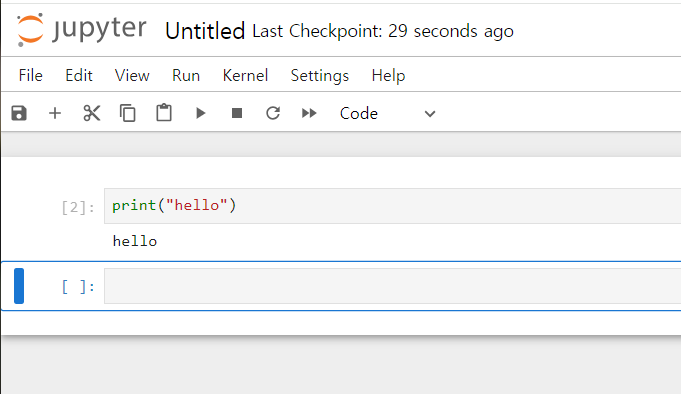The image size is (681, 394).
Task: Click the empty [ ]: cell prompt
Action: coord(78,287)
